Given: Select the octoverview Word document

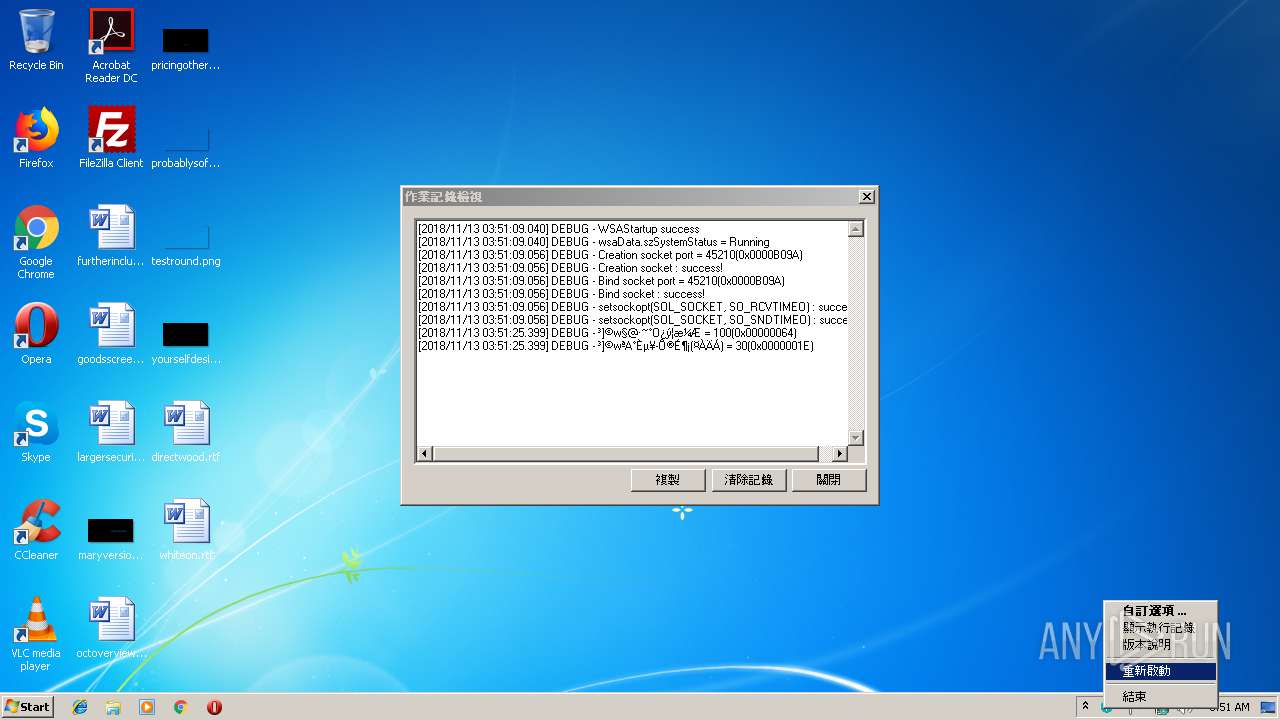Looking at the screenshot, I should (x=111, y=628).
